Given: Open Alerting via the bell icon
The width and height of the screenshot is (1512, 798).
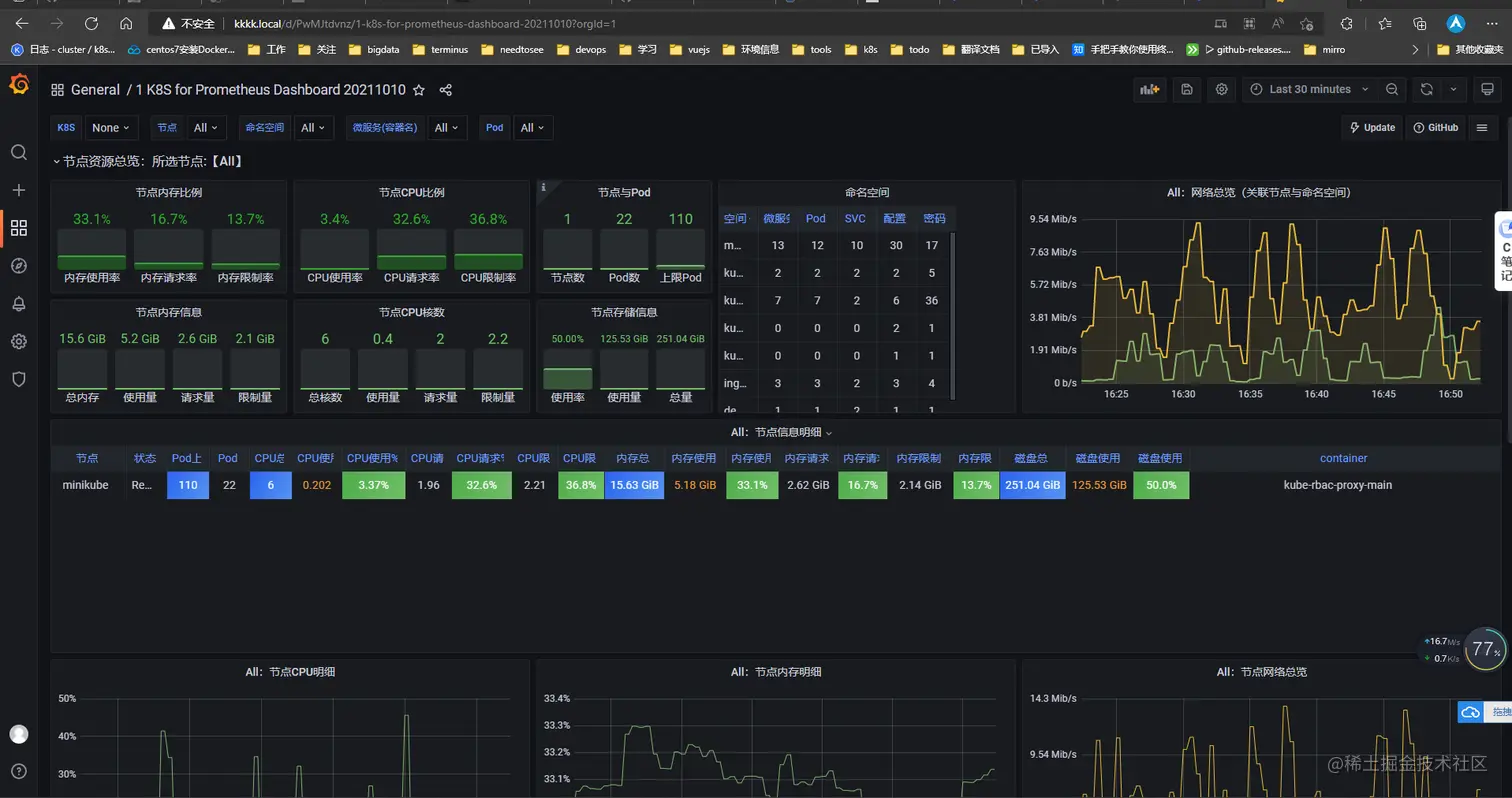Looking at the screenshot, I should (x=19, y=304).
